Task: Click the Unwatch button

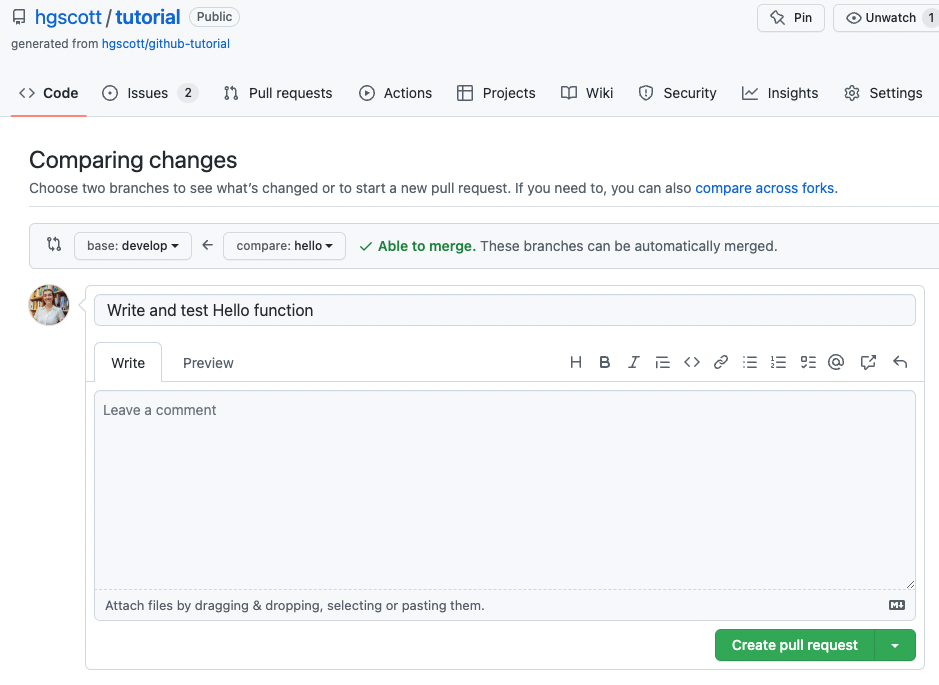Action: point(886,18)
